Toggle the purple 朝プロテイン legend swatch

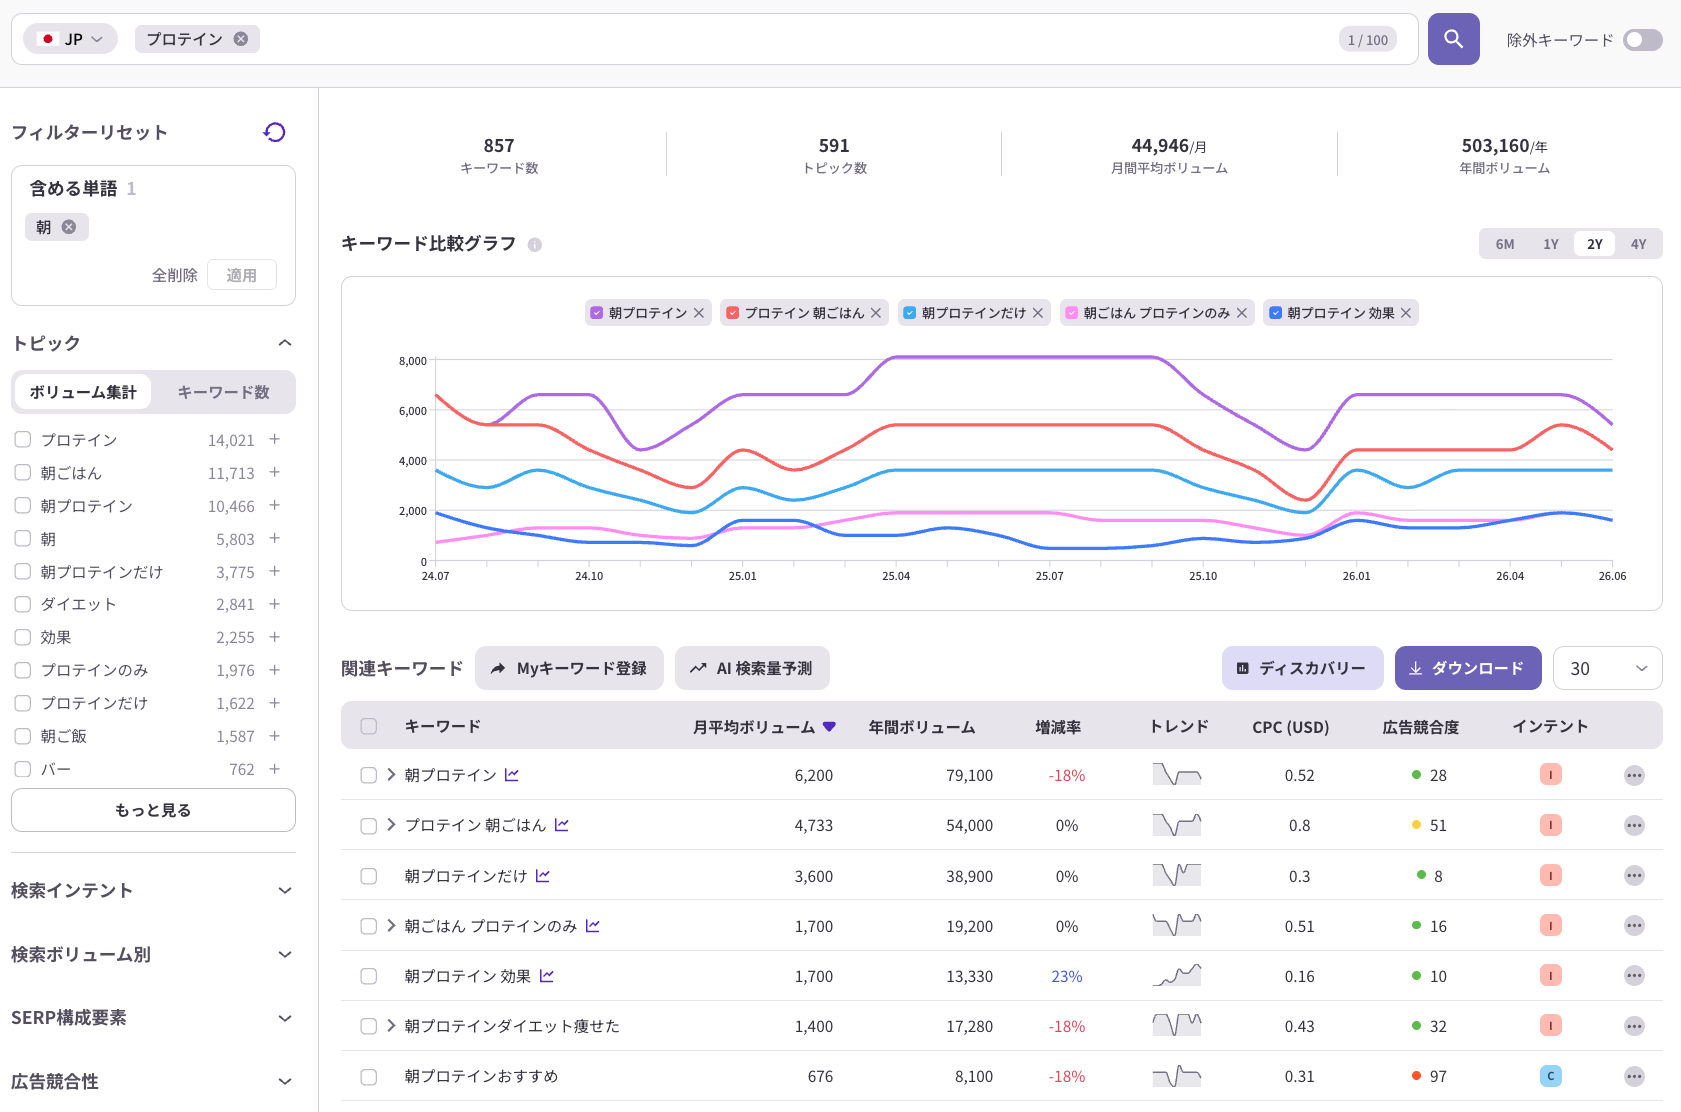click(x=596, y=313)
